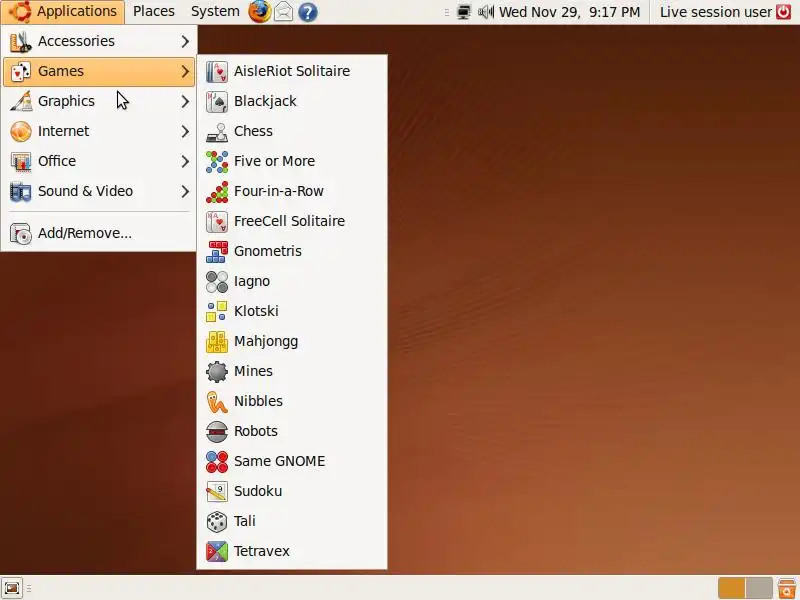Viewport: 800px width, 600px height.
Task: Click the Games category cards icon
Action: click(x=21, y=71)
